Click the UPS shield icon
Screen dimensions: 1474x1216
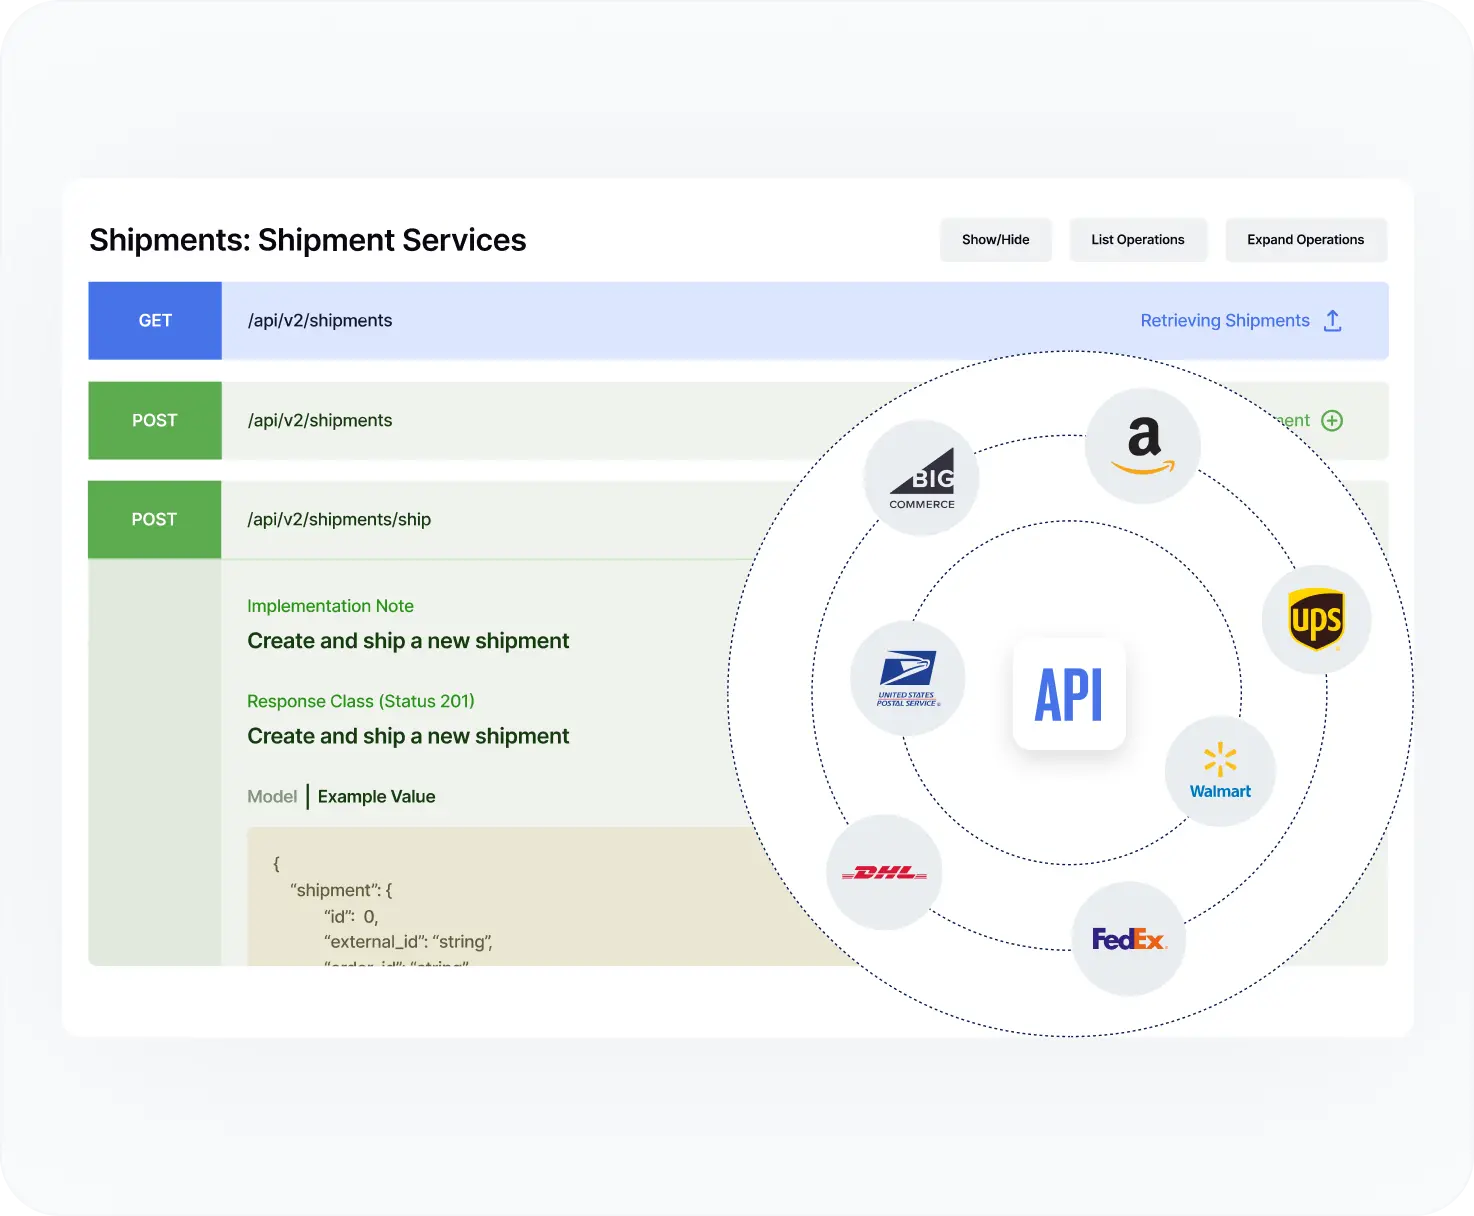click(x=1316, y=620)
